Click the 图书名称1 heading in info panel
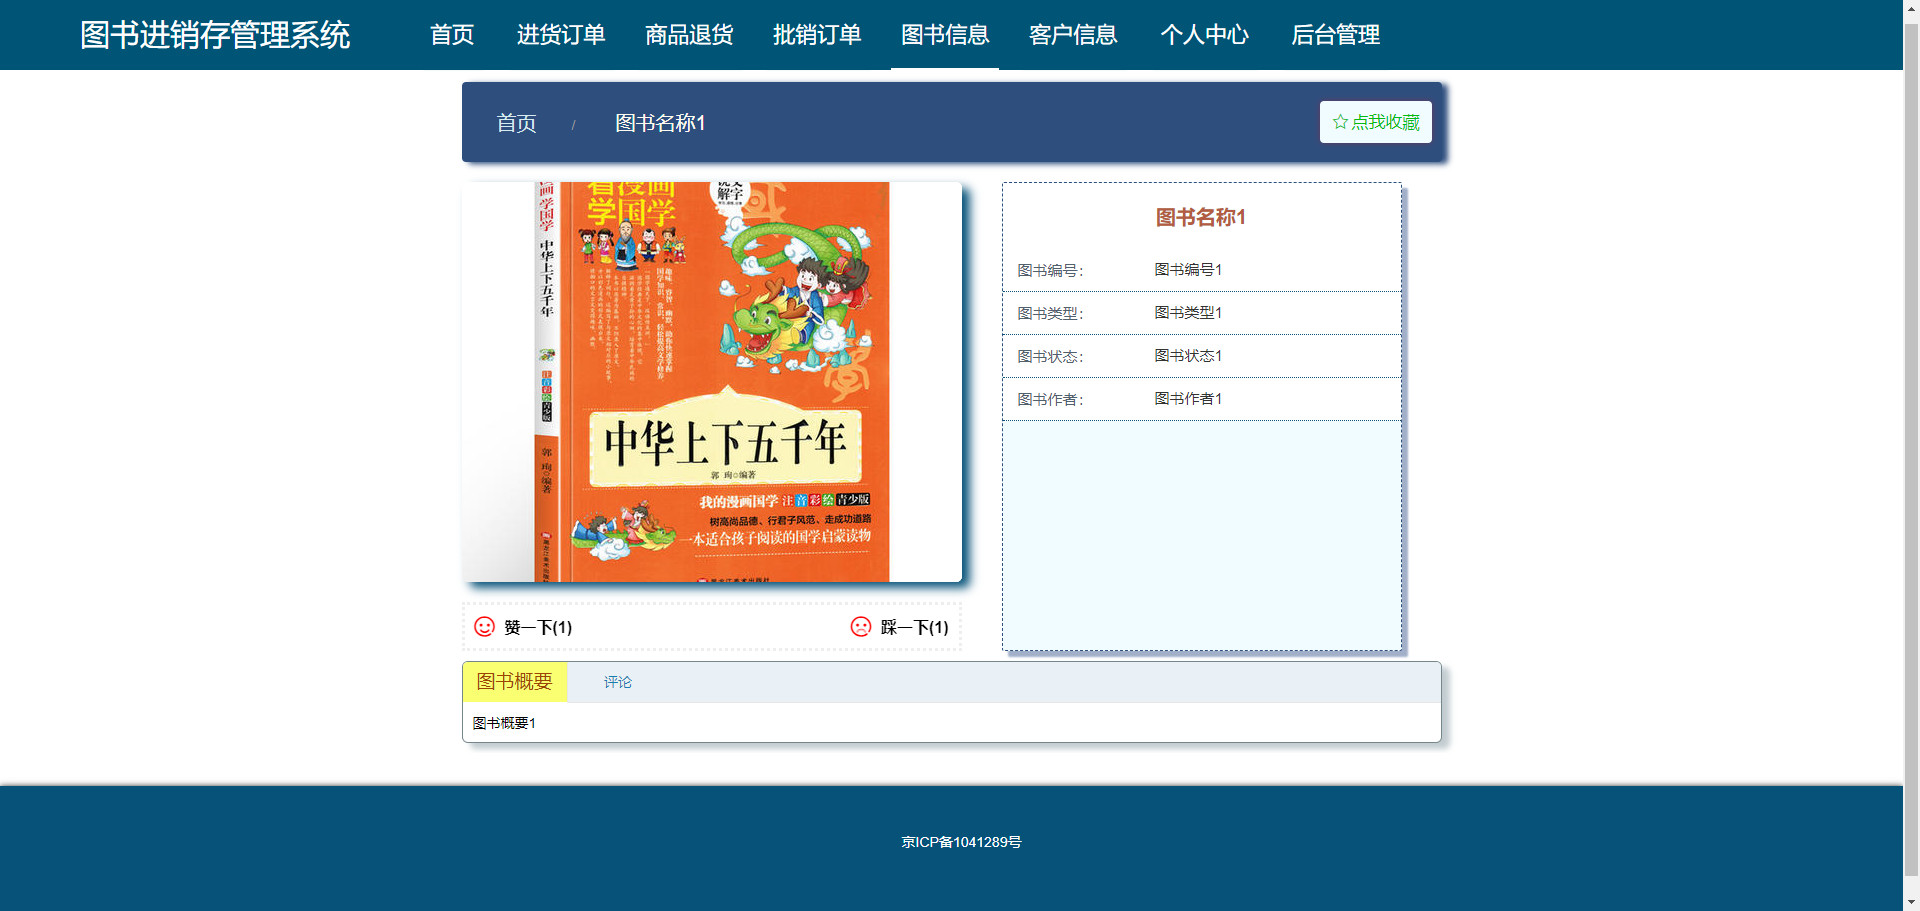Screen dimensions: 1920x911 point(1201,217)
